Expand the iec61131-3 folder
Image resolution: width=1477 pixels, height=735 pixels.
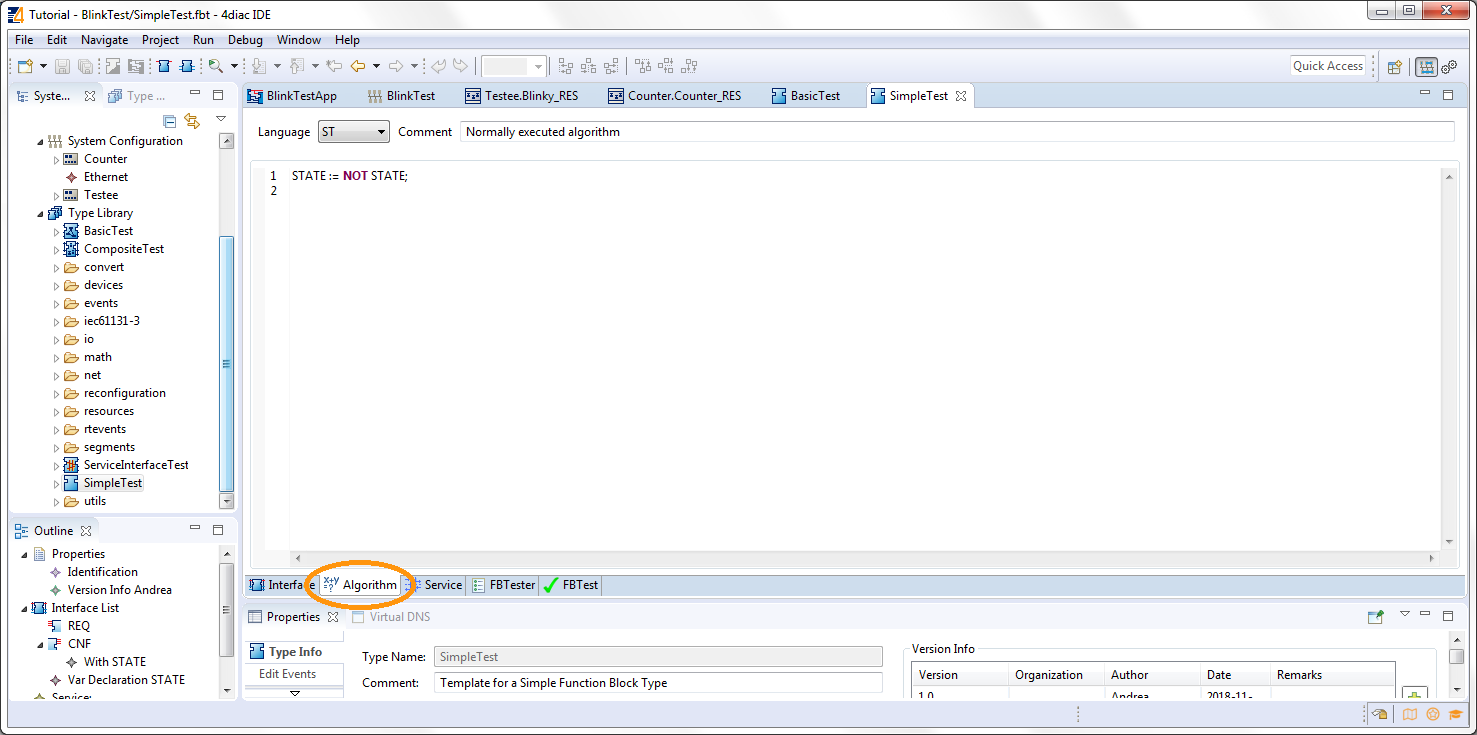point(57,322)
